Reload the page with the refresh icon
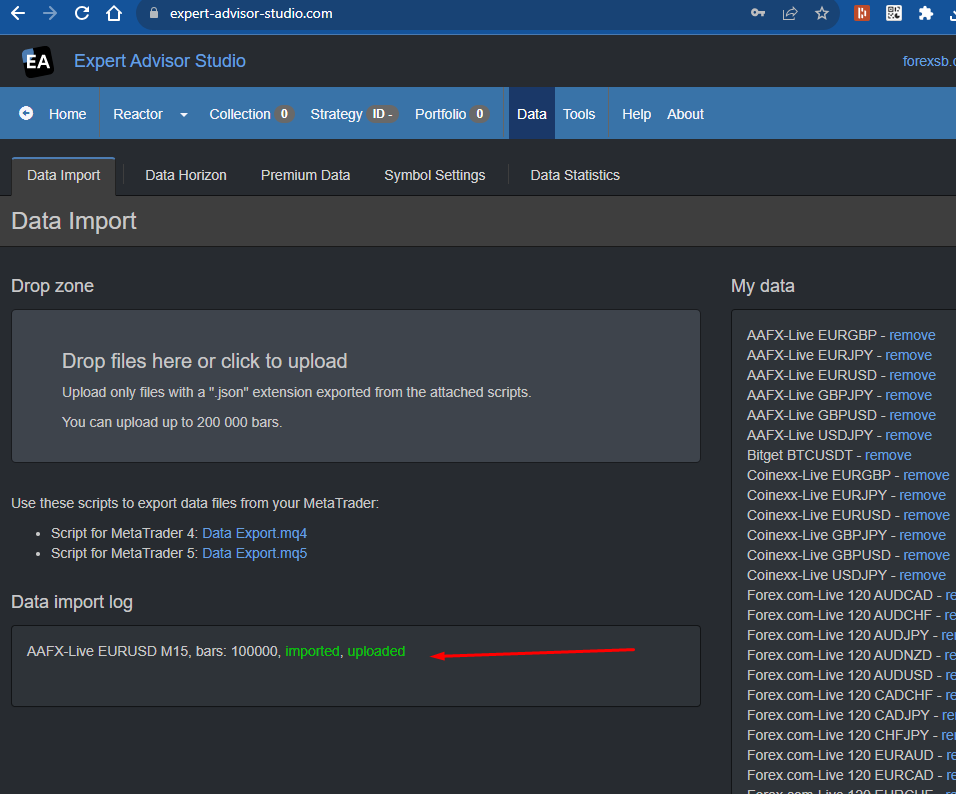The width and height of the screenshot is (956, 794). point(82,13)
